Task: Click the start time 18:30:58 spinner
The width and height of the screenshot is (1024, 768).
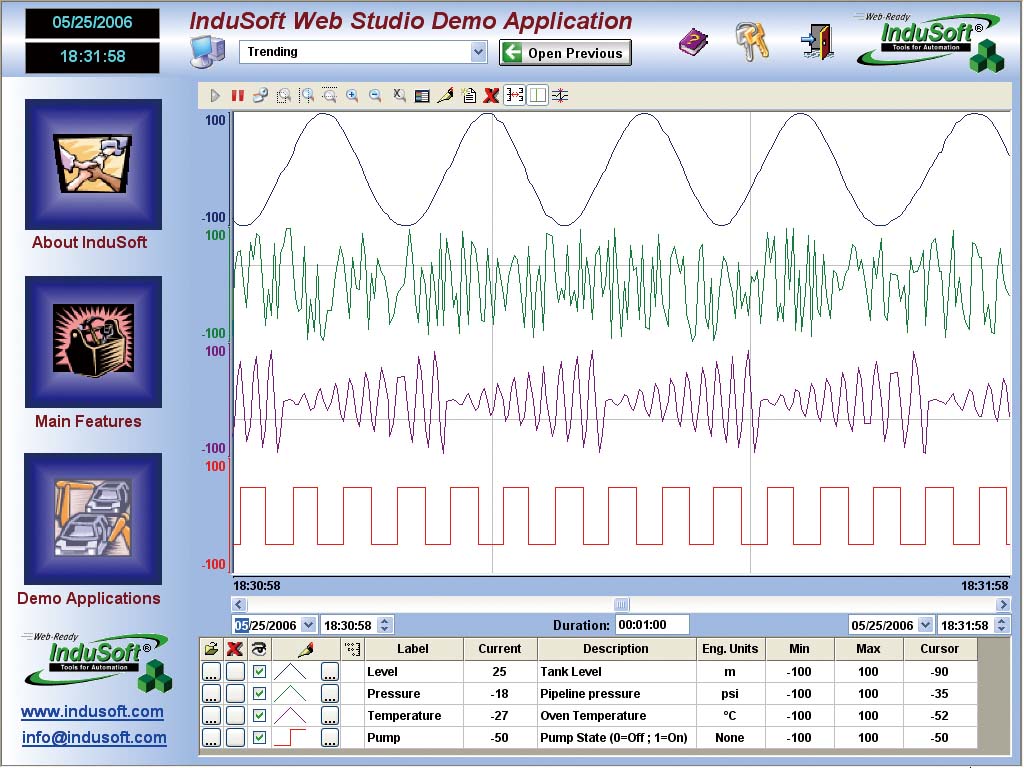Action: 385,625
